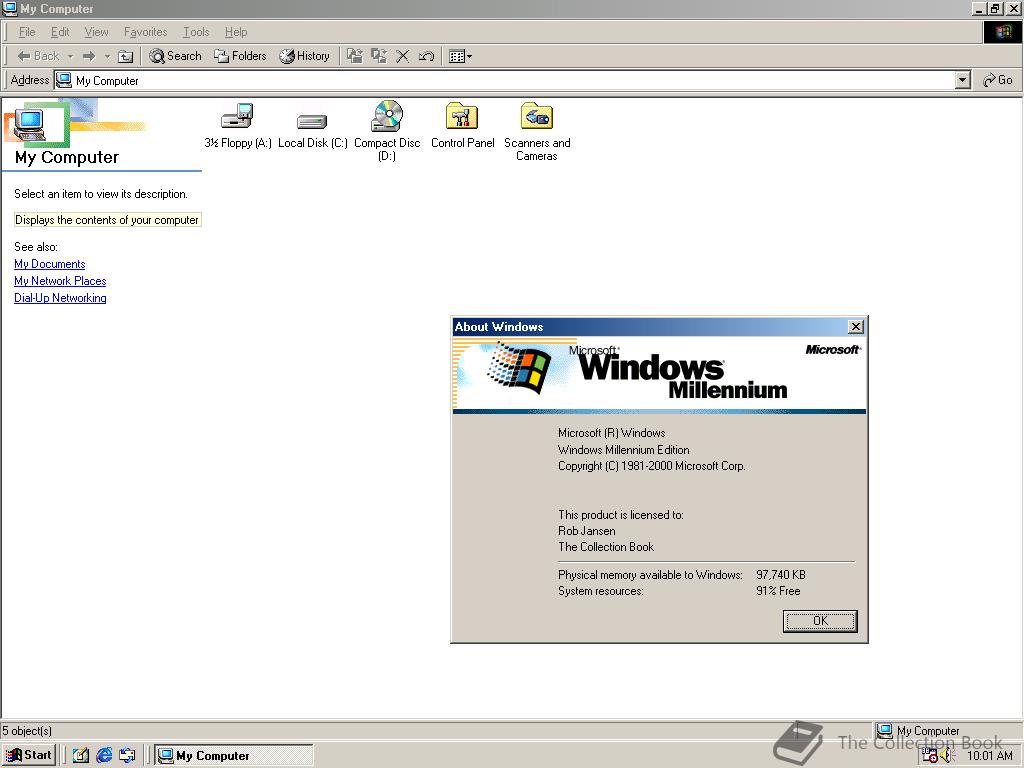Open the Tools menu
1024x768 pixels.
196,32
